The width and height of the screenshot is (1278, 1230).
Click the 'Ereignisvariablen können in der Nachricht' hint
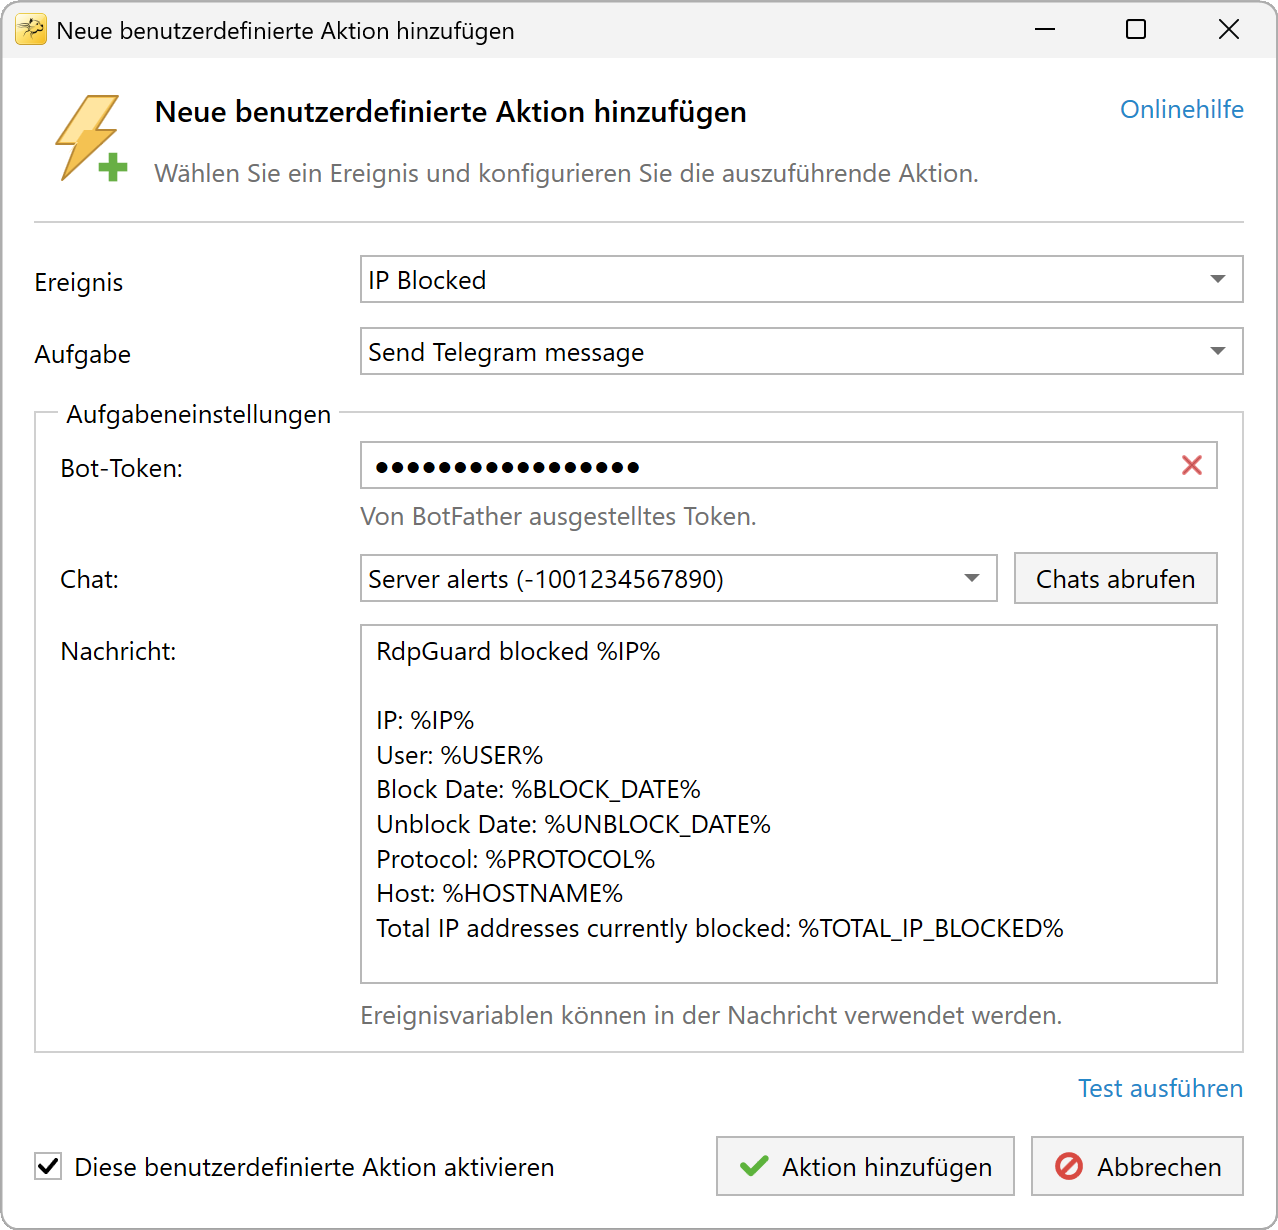click(711, 1015)
